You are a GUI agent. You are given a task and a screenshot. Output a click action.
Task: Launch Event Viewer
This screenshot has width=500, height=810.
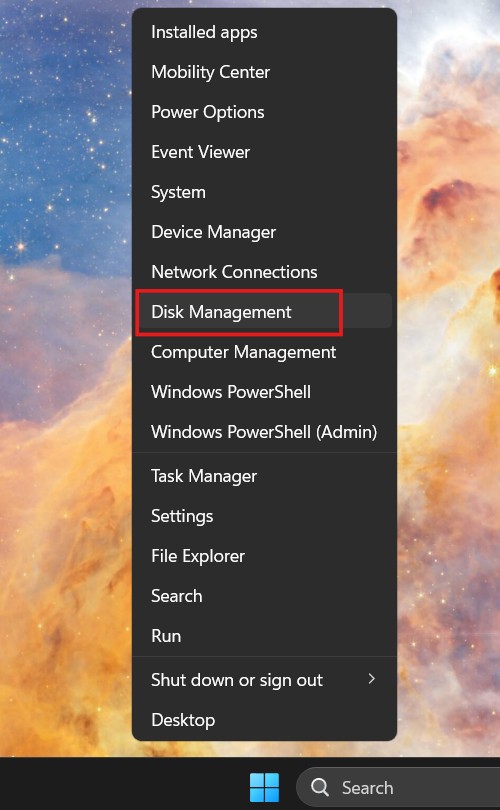click(x=264, y=152)
